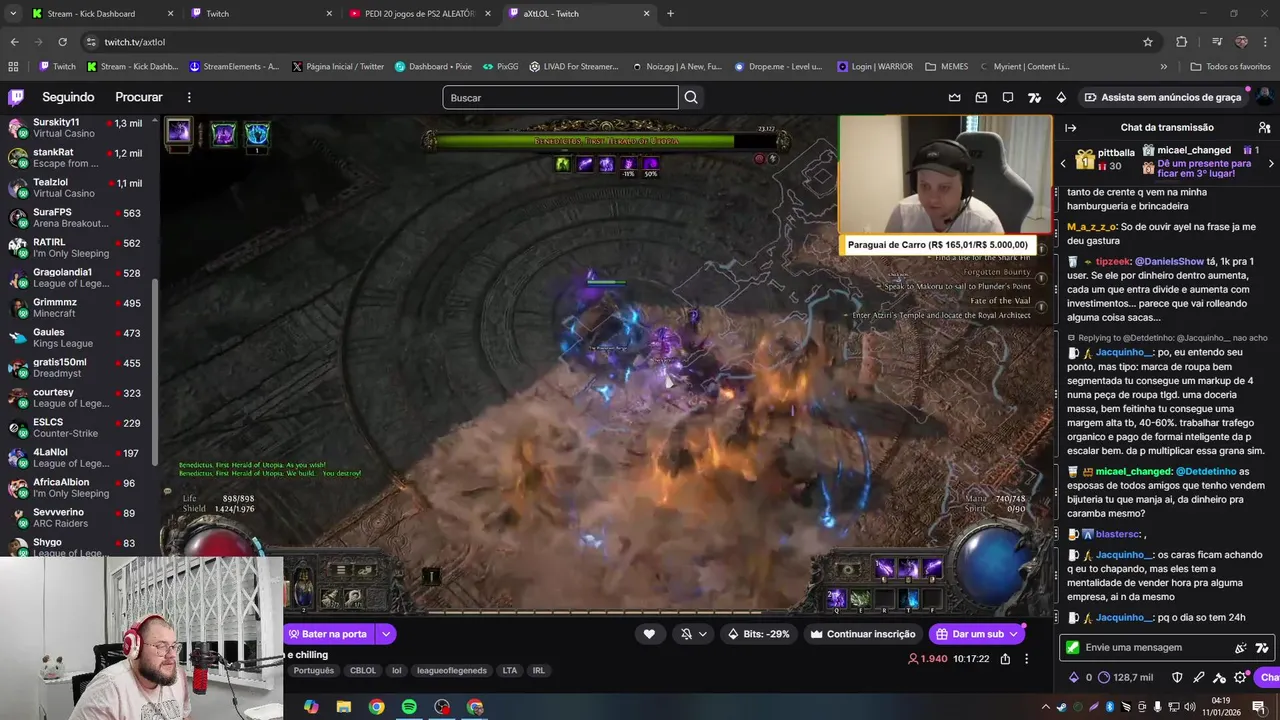
Task: Open the 7TV icon in top navigation
Action: (x=1035, y=97)
